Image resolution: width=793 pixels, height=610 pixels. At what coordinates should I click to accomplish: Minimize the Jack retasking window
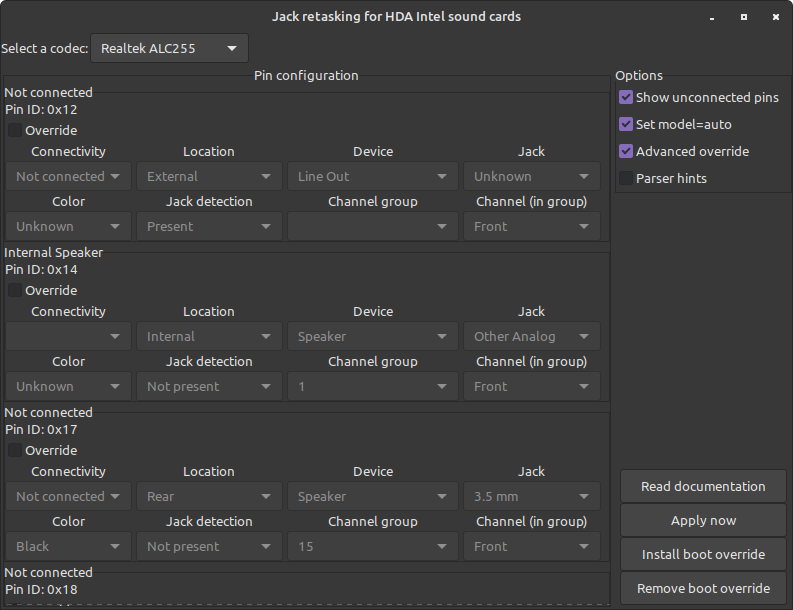(x=712, y=17)
